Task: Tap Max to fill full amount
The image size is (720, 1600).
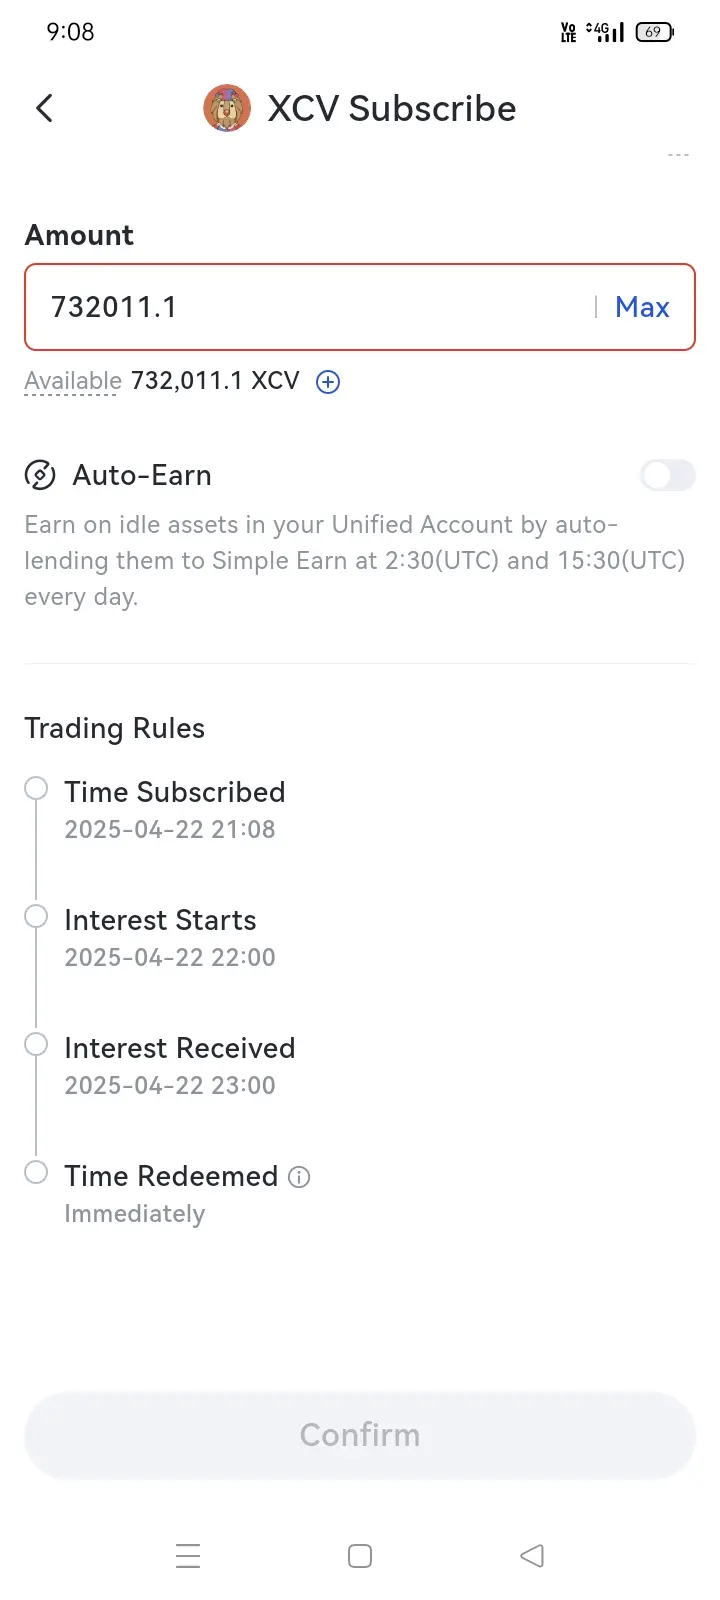Action: [642, 307]
